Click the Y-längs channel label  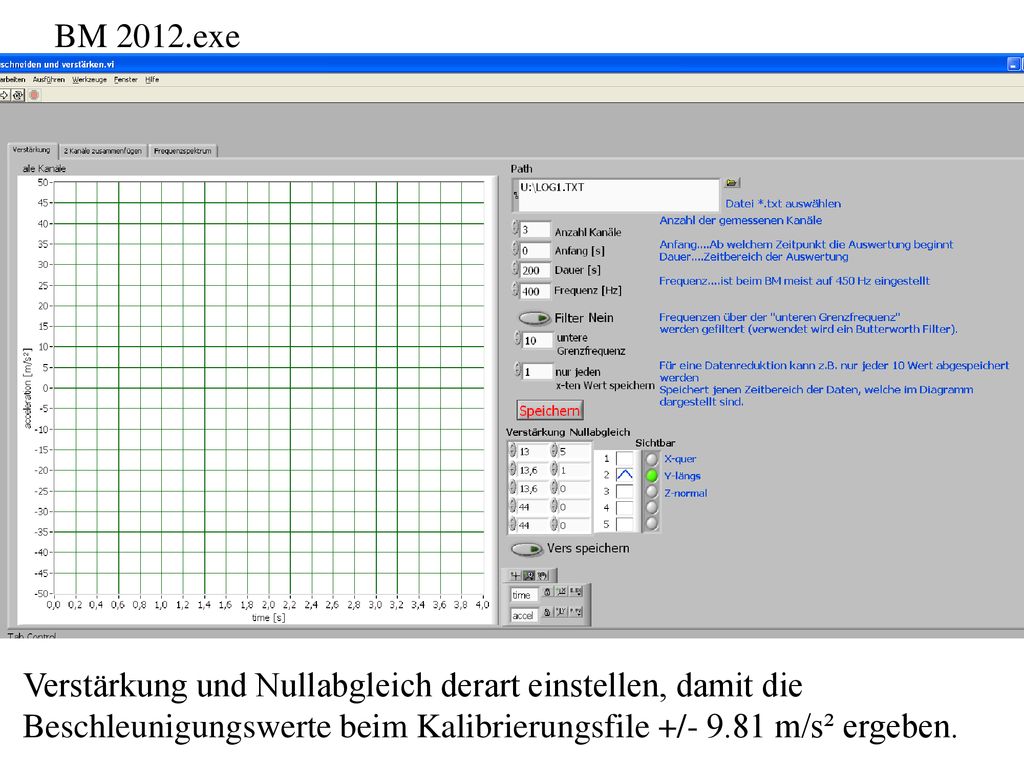coord(682,476)
